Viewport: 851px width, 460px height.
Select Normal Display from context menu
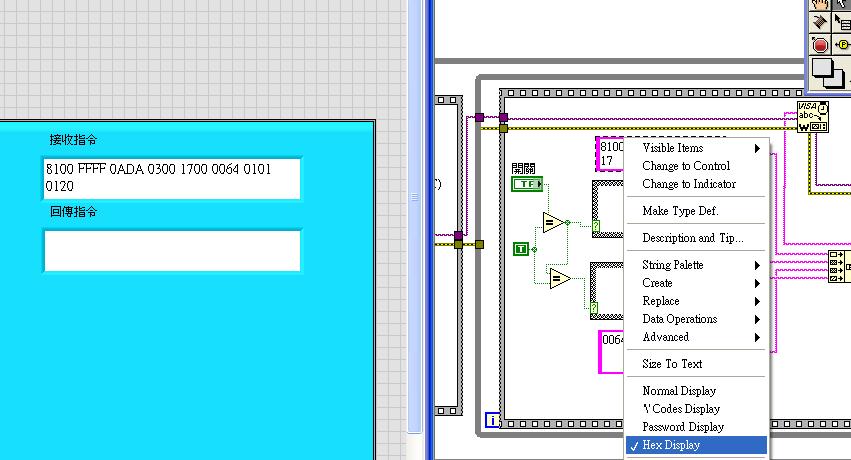(679, 391)
